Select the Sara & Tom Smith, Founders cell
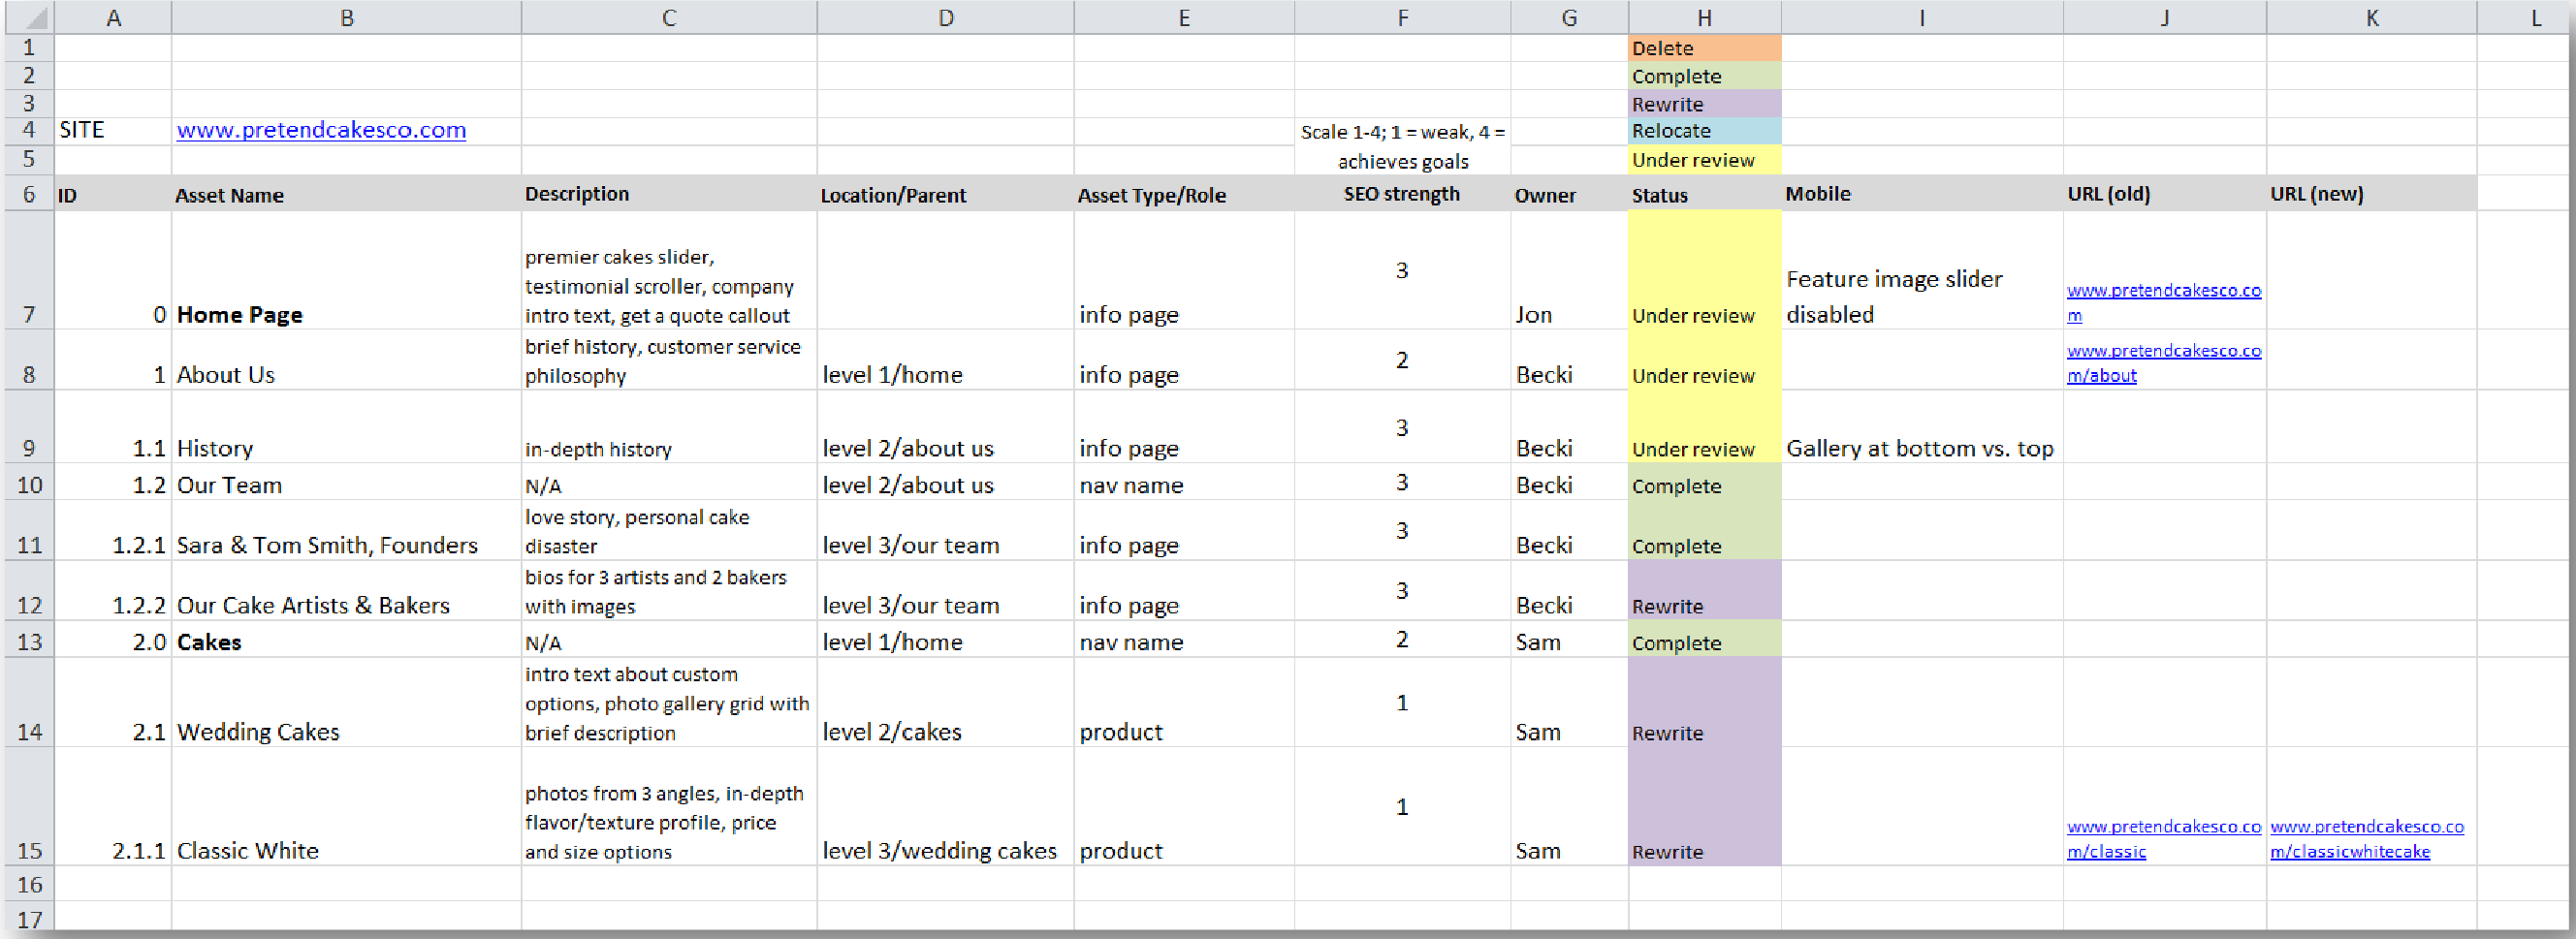Screen dimensions: 2576x939 tap(346, 530)
